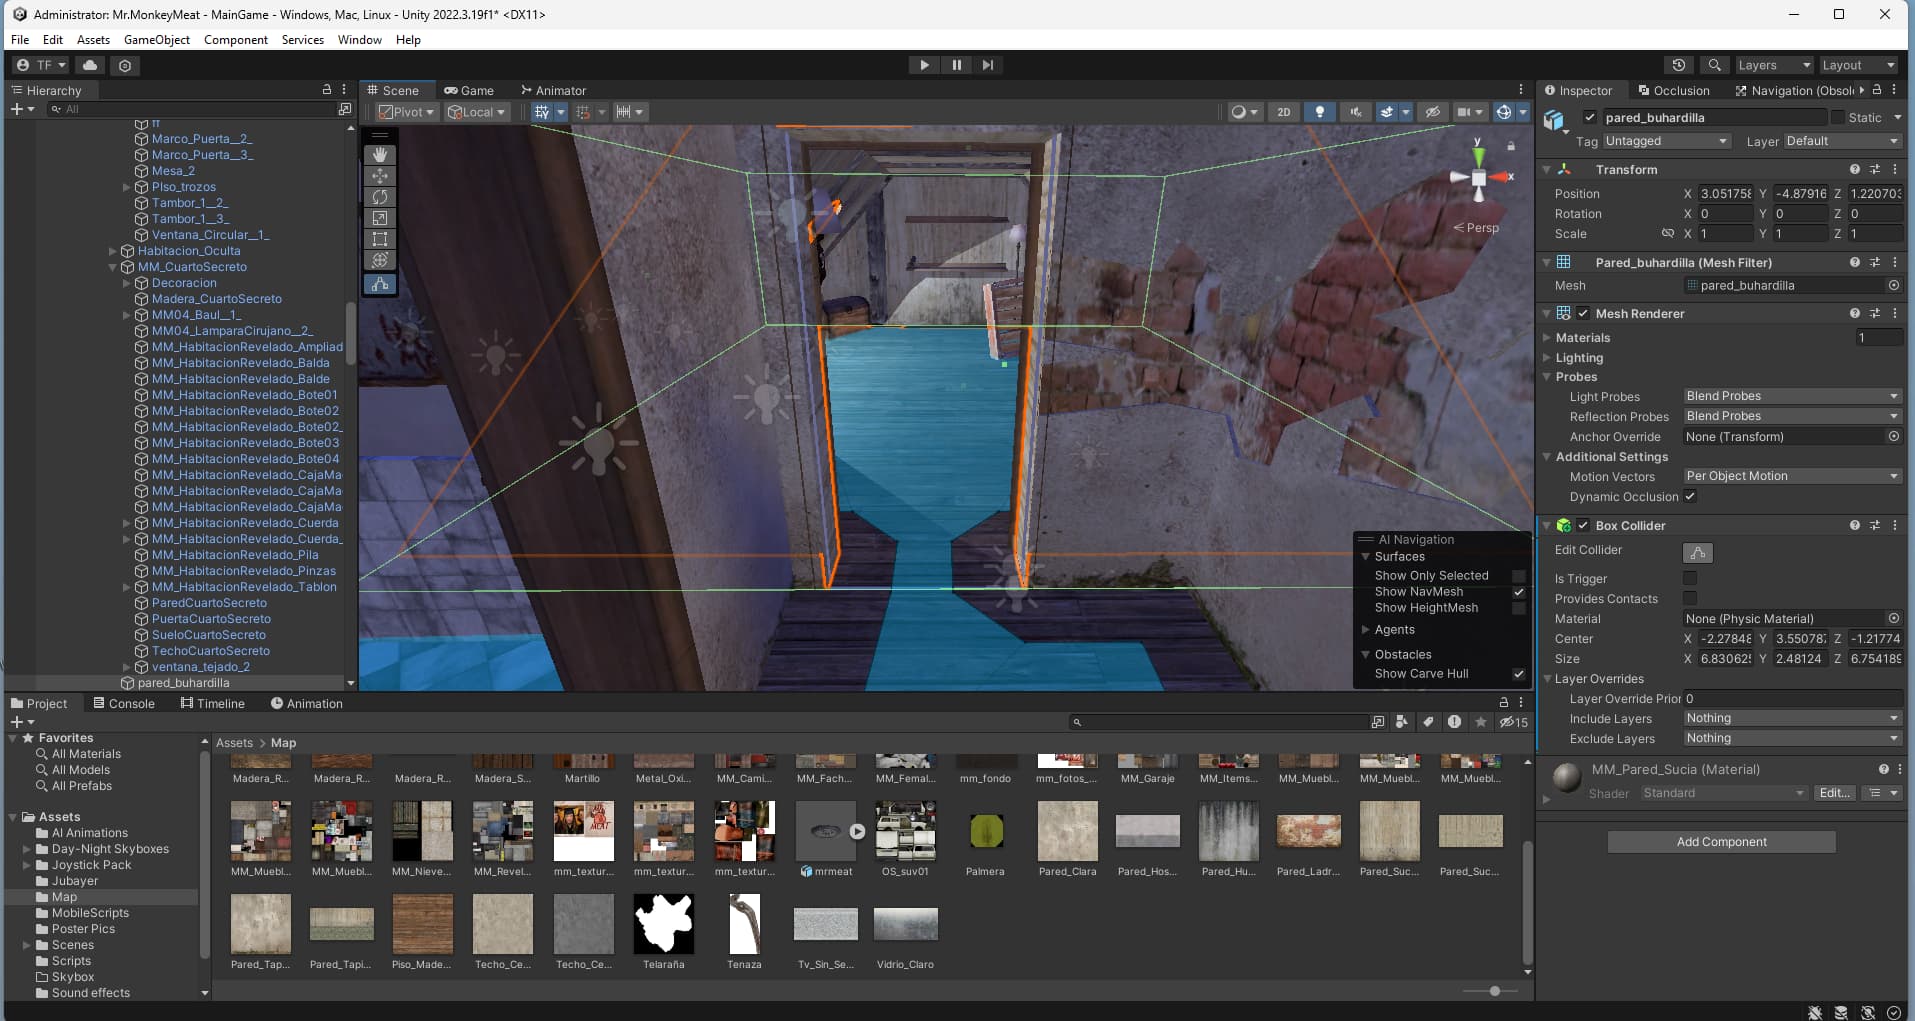Click the Edit Collider icon button
The height and width of the screenshot is (1021, 1915).
1698,552
